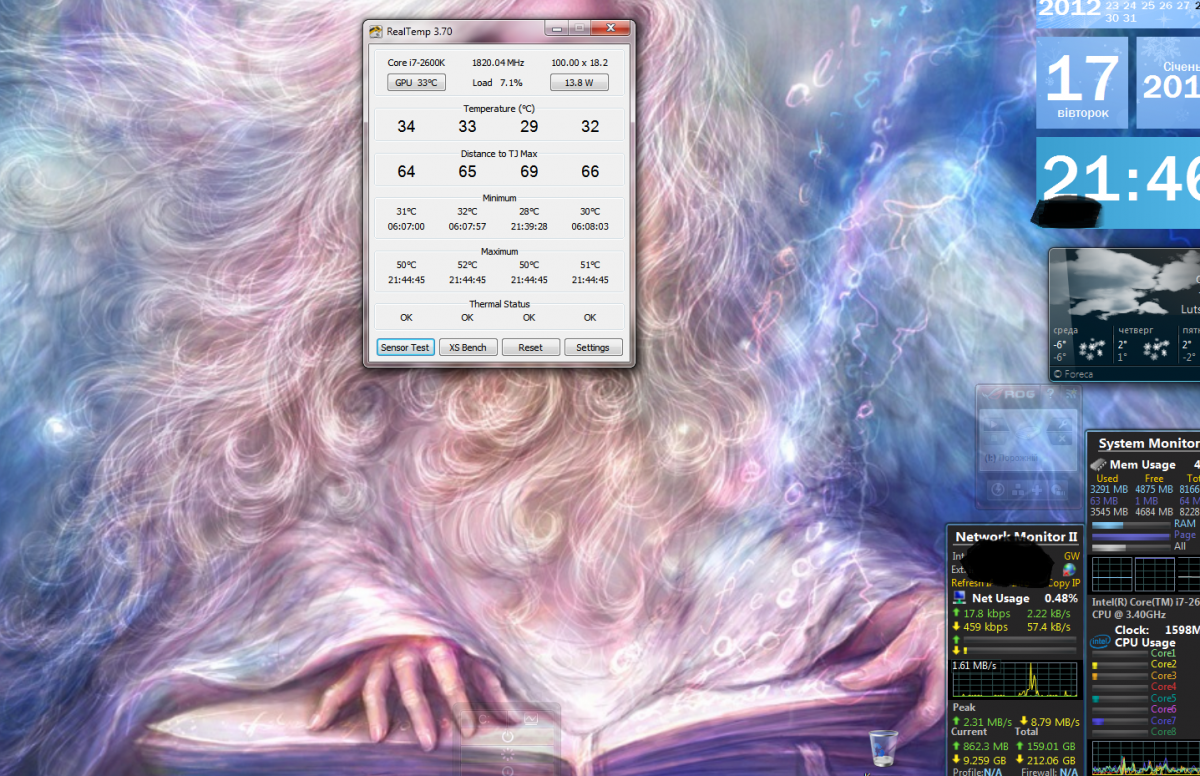The height and width of the screenshot is (776, 1200).
Task: Click the Intel logo beside CPU Usage
Action: (x=1101, y=642)
